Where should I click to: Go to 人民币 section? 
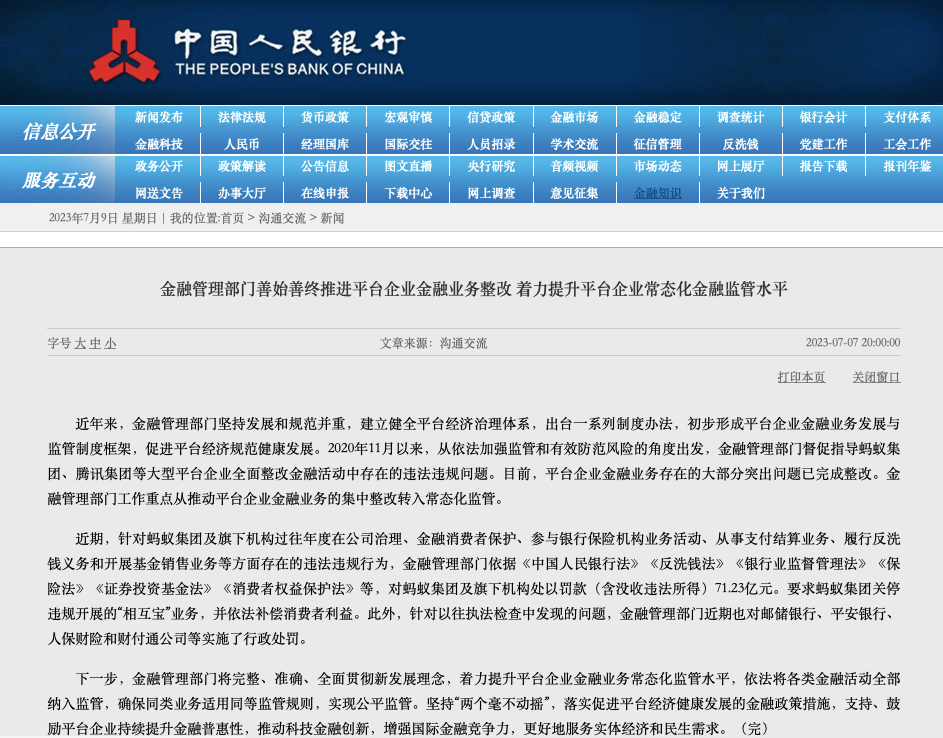click(x=242, y=144)
